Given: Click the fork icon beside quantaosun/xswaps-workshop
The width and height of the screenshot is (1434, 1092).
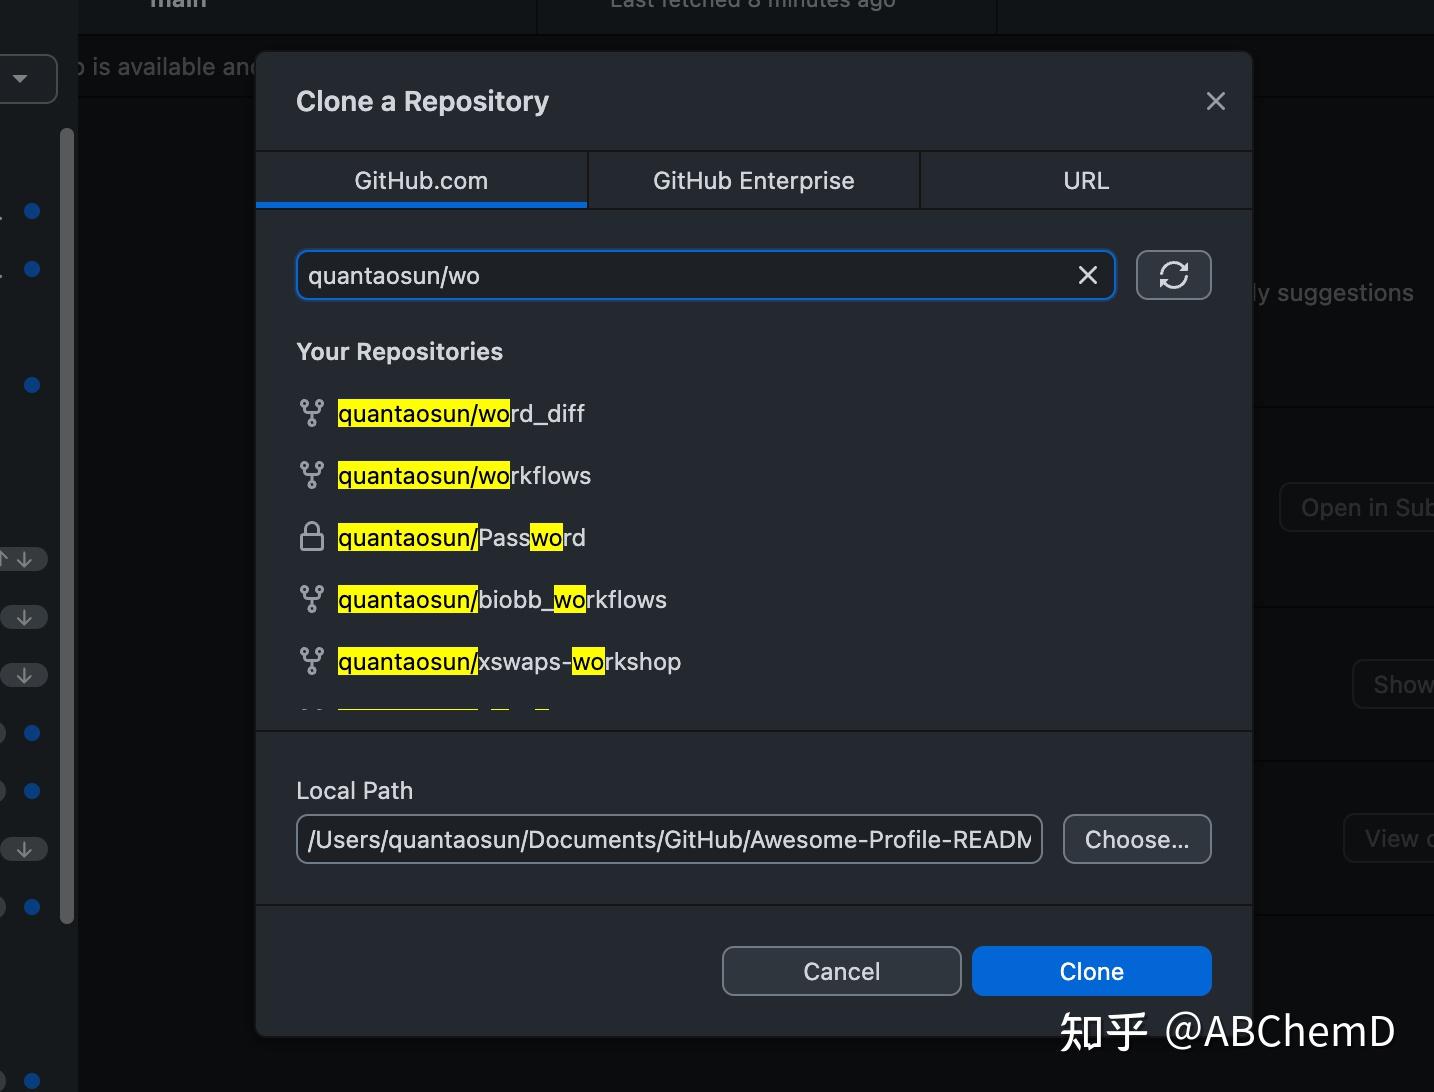Looking at the screenshot, I should [x=312, y=660].
